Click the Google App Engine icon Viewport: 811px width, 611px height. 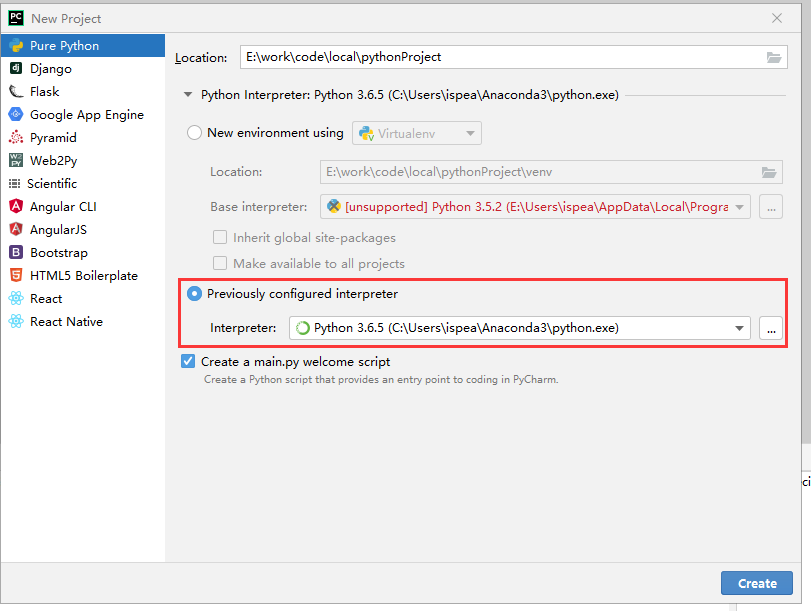pyautogui.click(x=16, y=114)
